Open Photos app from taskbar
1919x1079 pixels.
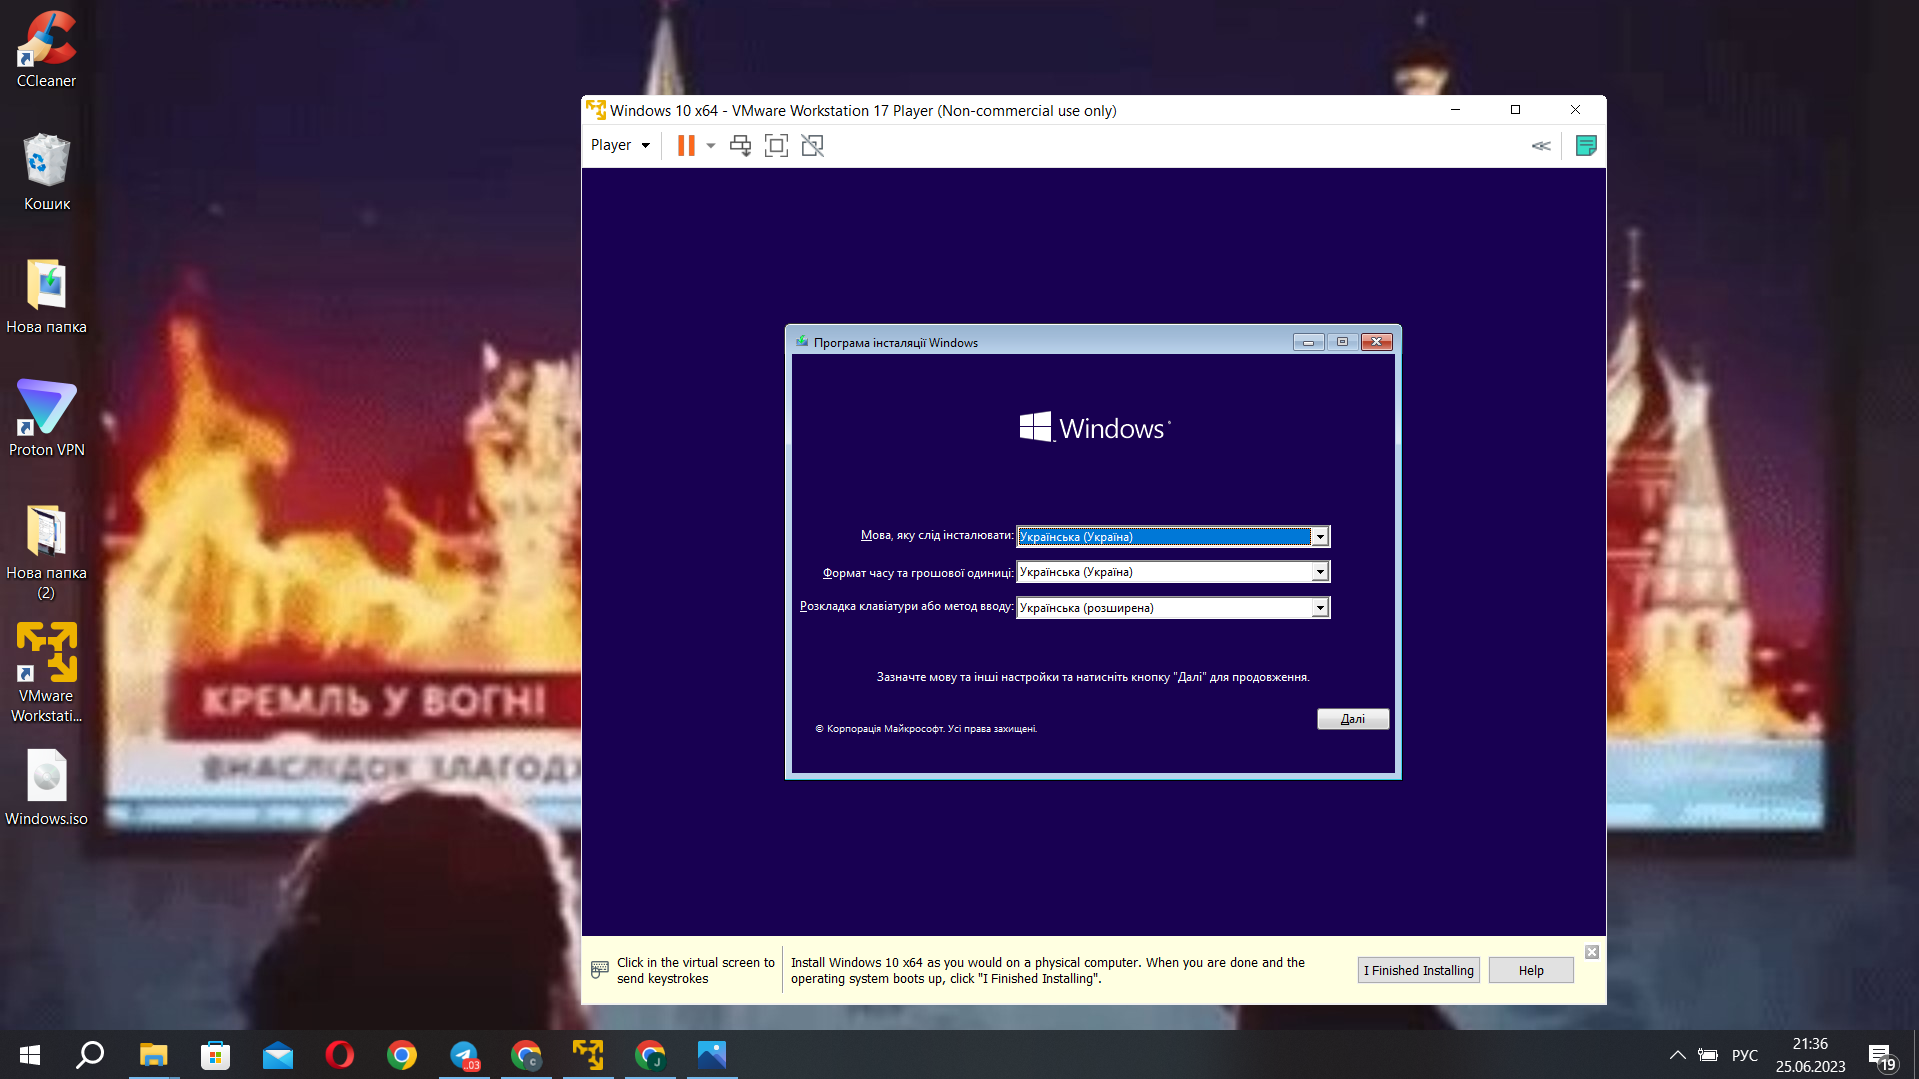click(x=712, y=1055)
